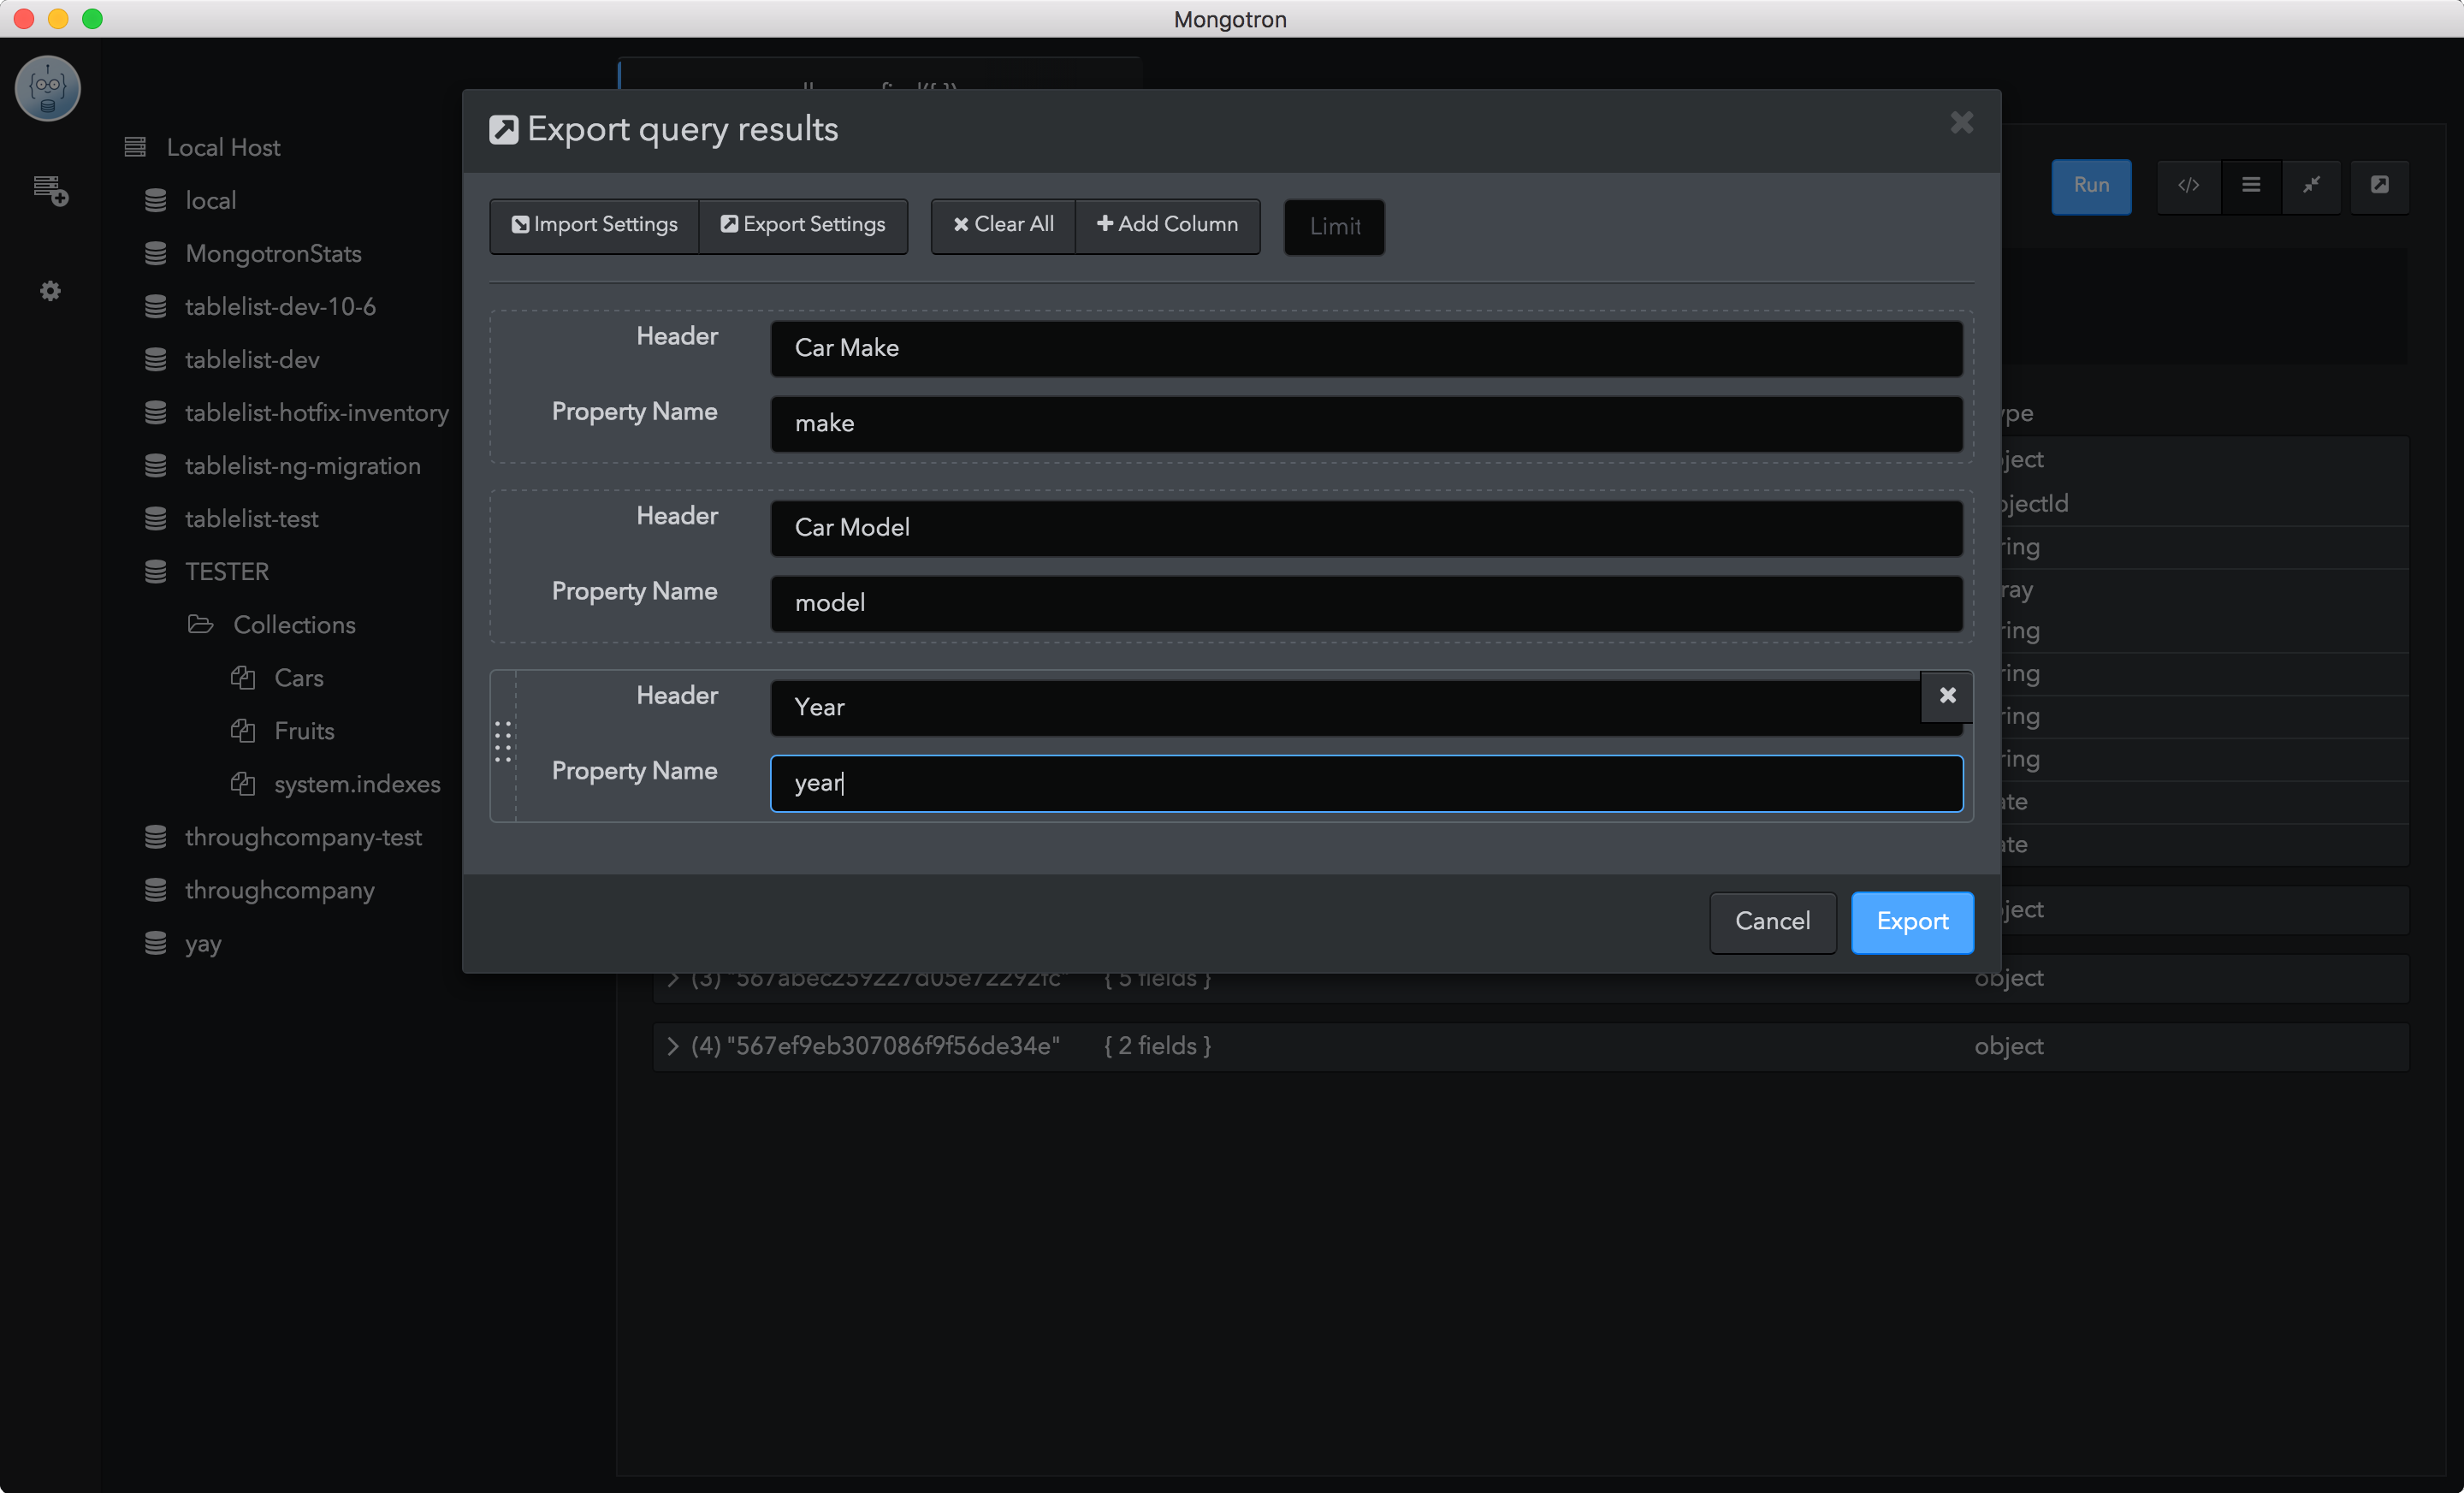
Task: Click the add connection icon in sidebar
Action: [x=50, y=189]
